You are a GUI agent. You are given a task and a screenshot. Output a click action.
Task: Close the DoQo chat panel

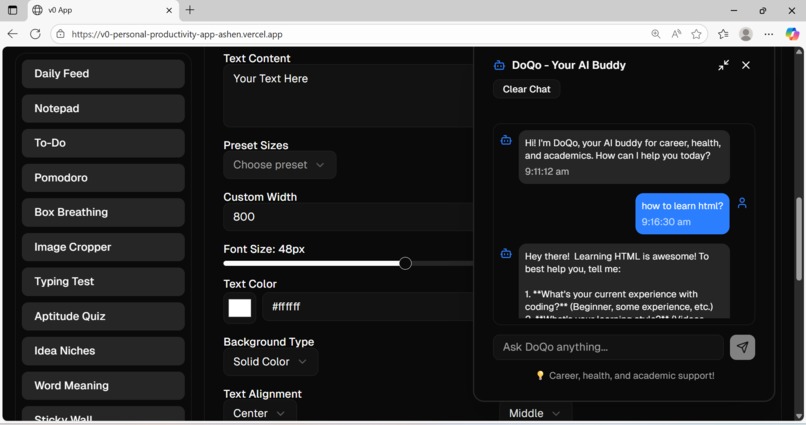(746, 65)
